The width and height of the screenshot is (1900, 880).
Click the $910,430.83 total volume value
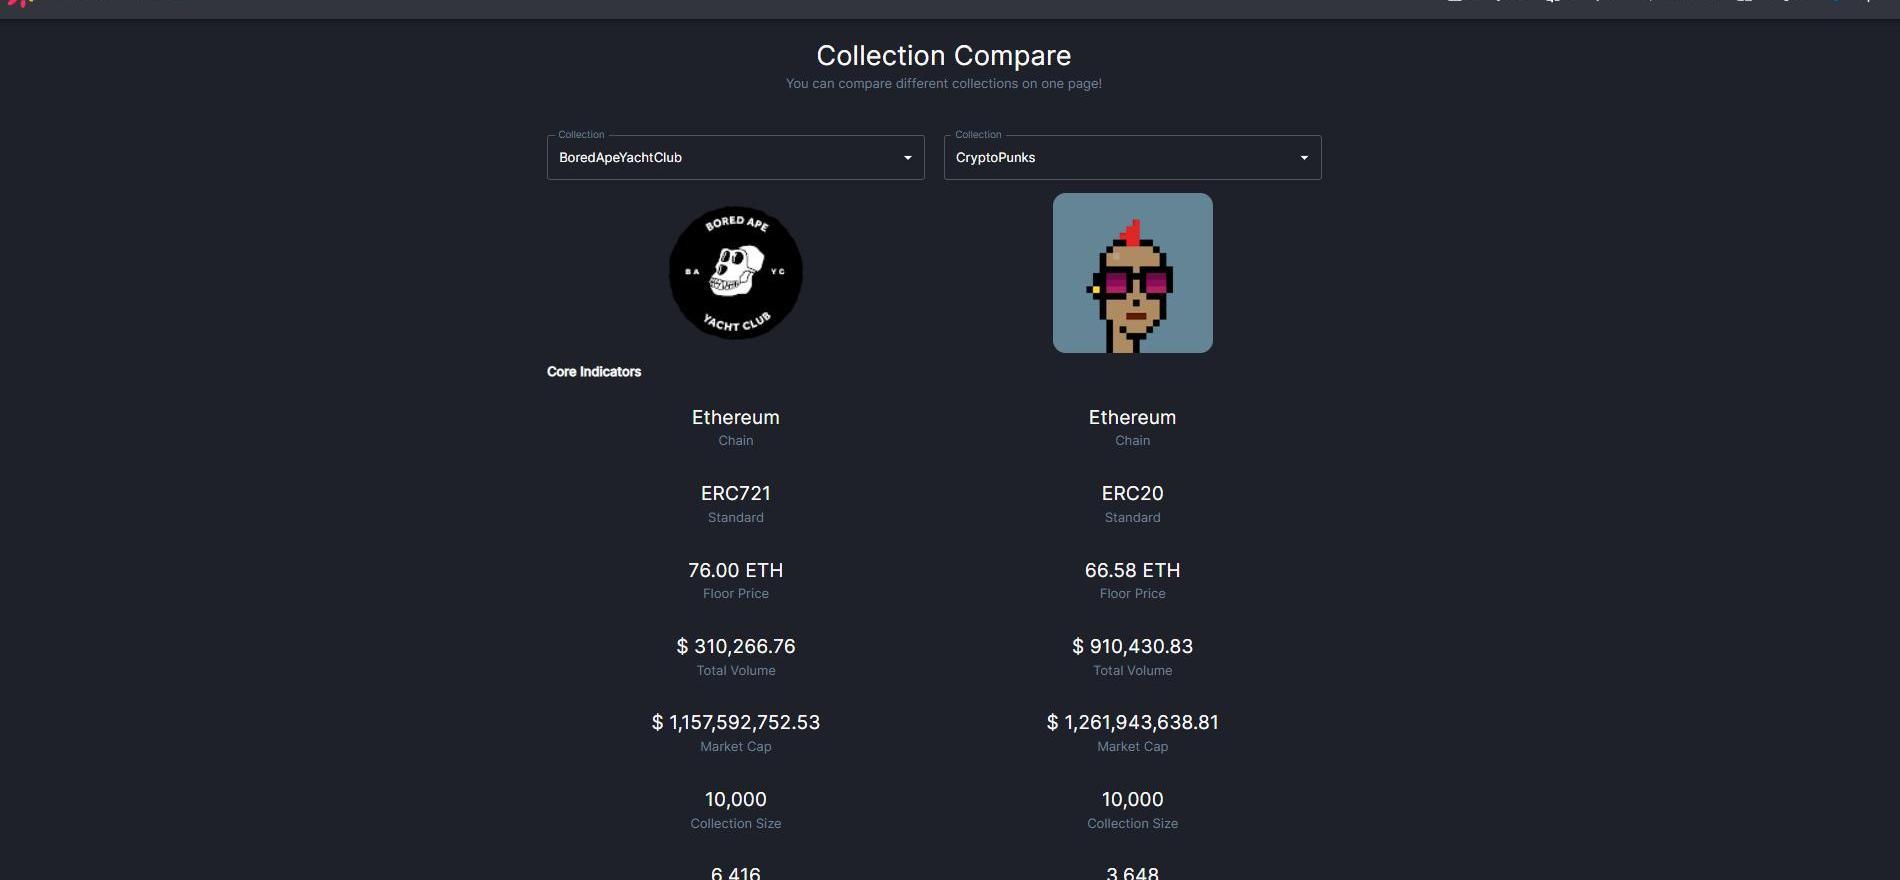point(1132,647)
